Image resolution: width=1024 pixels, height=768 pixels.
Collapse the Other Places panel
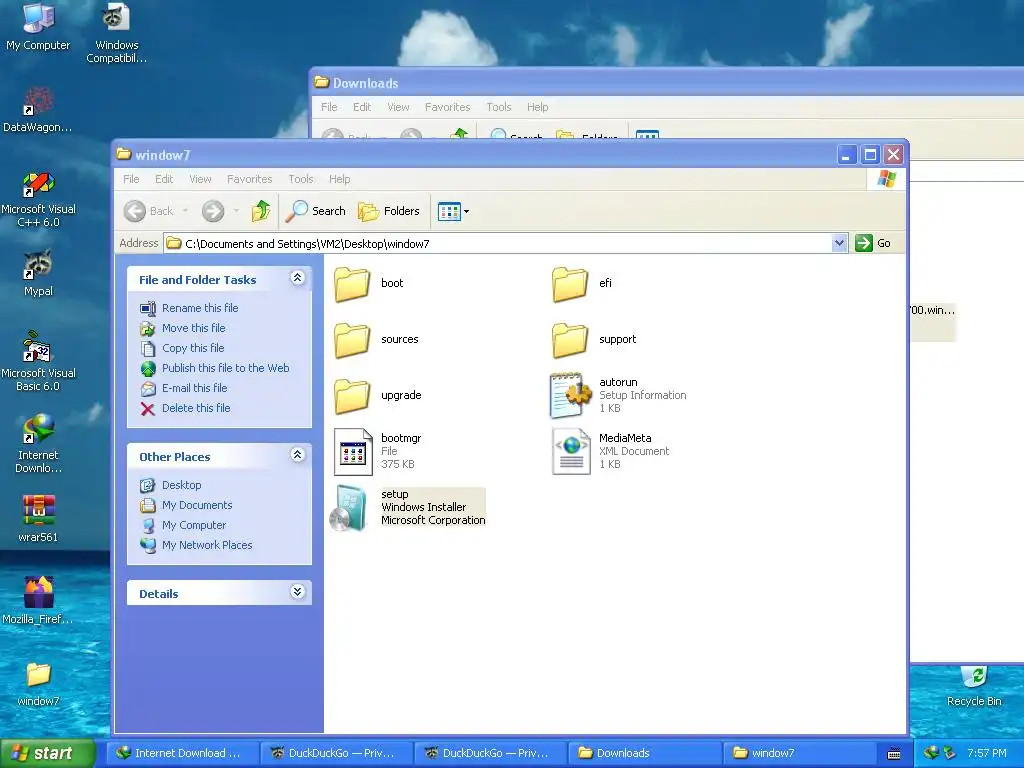297,455
